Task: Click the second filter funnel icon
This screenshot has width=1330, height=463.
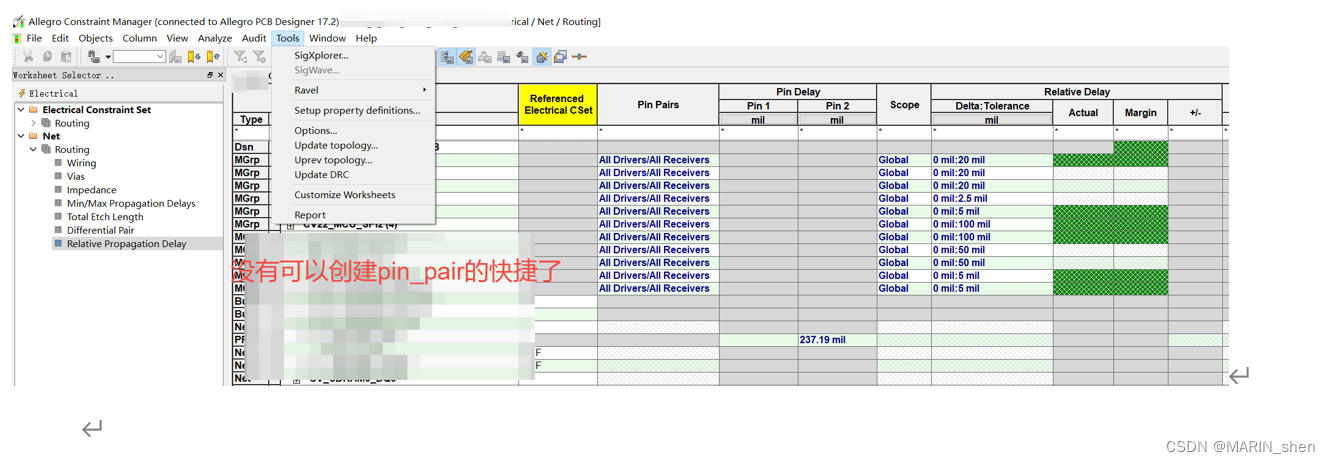Action: point(259,57)
